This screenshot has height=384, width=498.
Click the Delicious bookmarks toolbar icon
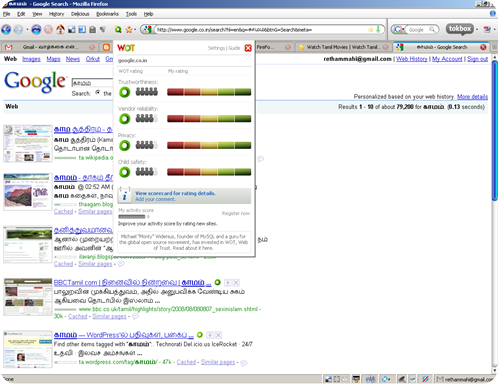[x=71, y=30]
